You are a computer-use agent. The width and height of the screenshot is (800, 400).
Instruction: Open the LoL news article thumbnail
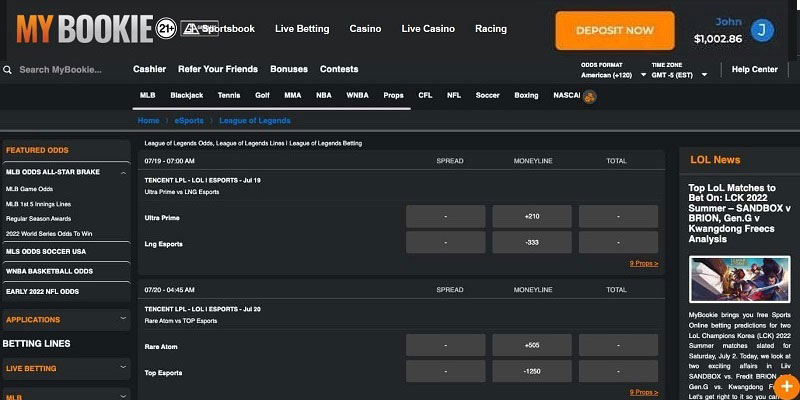point(739,279)
